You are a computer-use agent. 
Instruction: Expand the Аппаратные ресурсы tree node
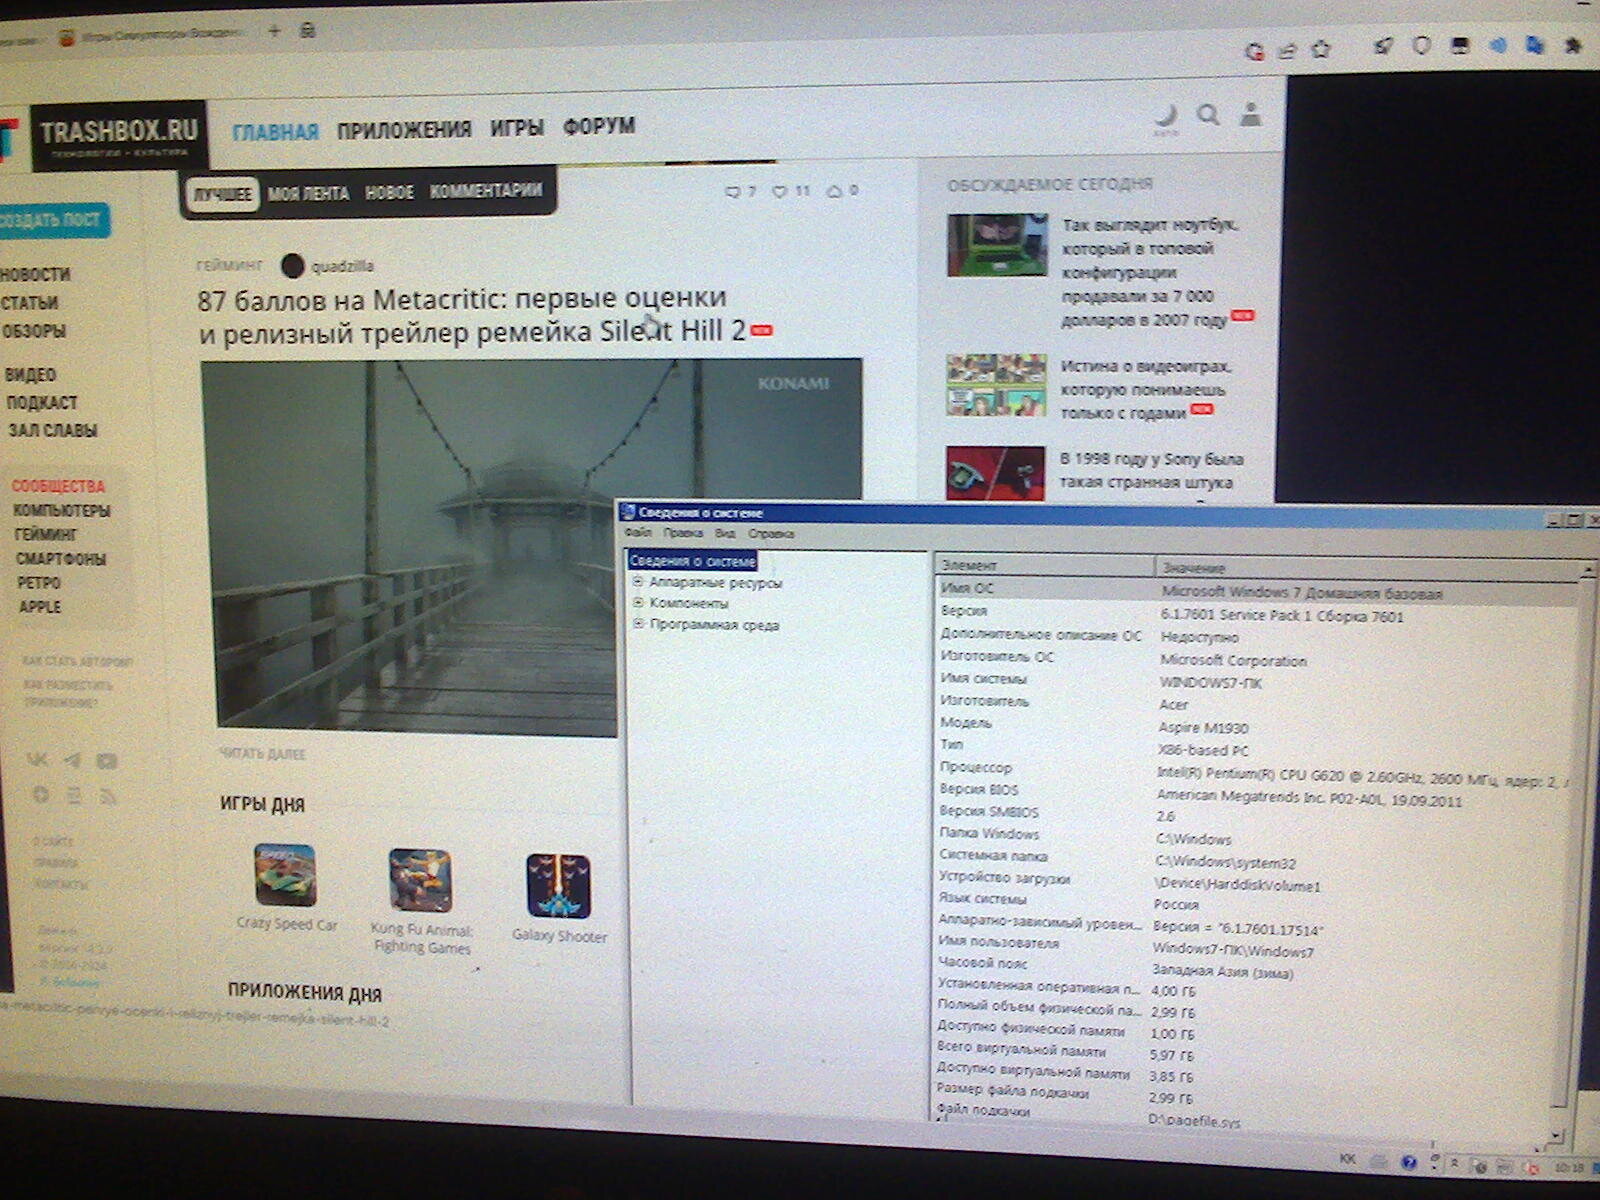pyautogui.click(x=638, y=581)
